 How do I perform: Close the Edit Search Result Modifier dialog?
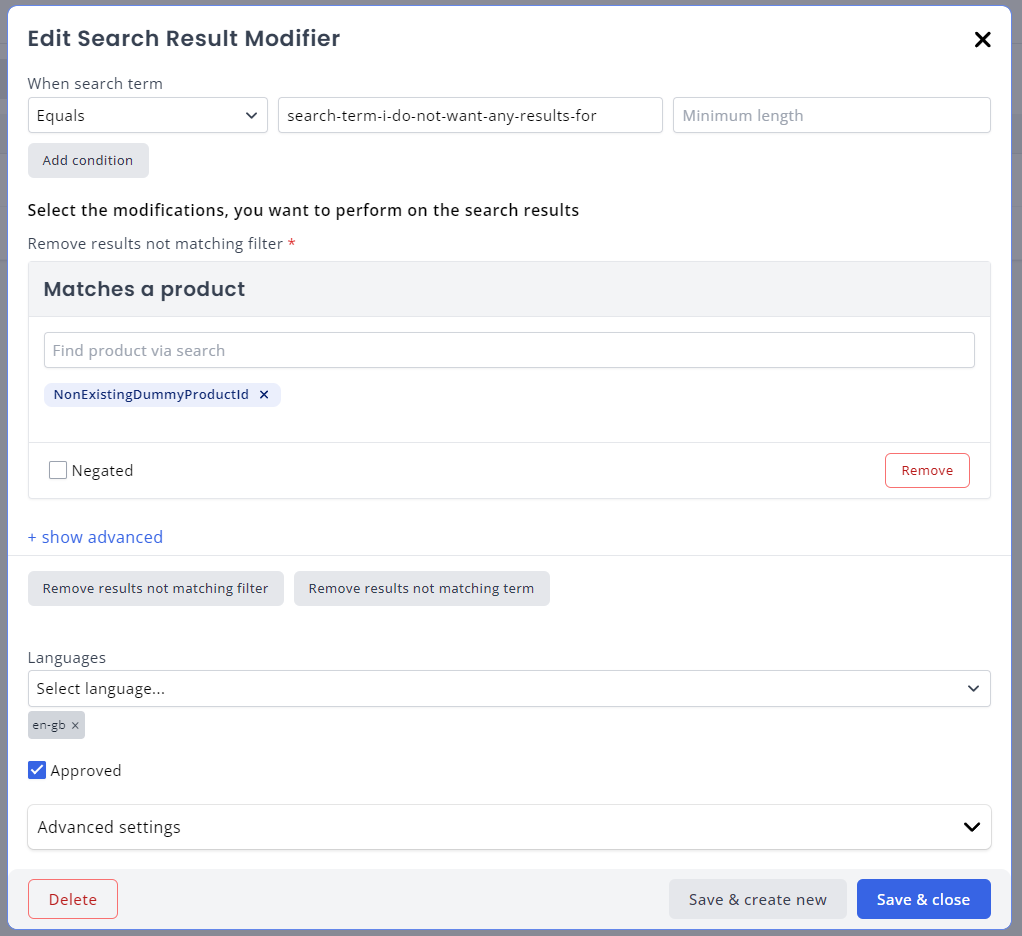click(x=982, y=39)
